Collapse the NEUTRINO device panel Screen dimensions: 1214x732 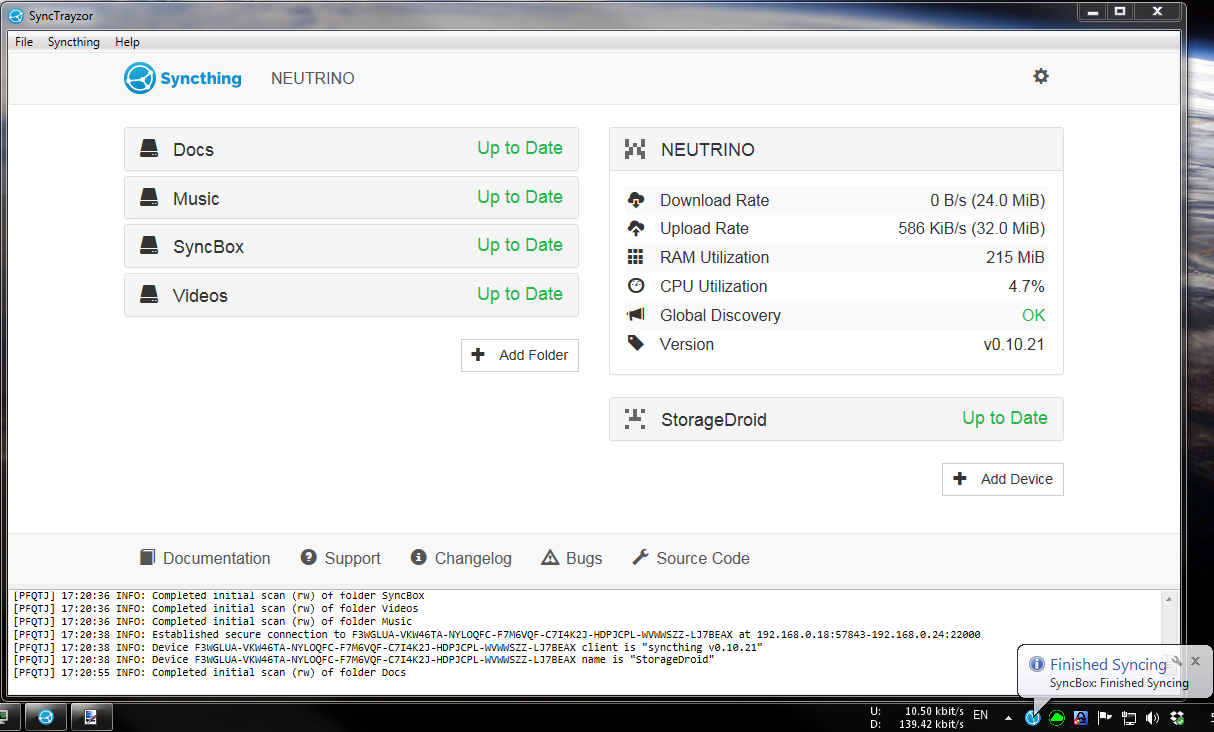pyautogui.click(x=836, y=149)
